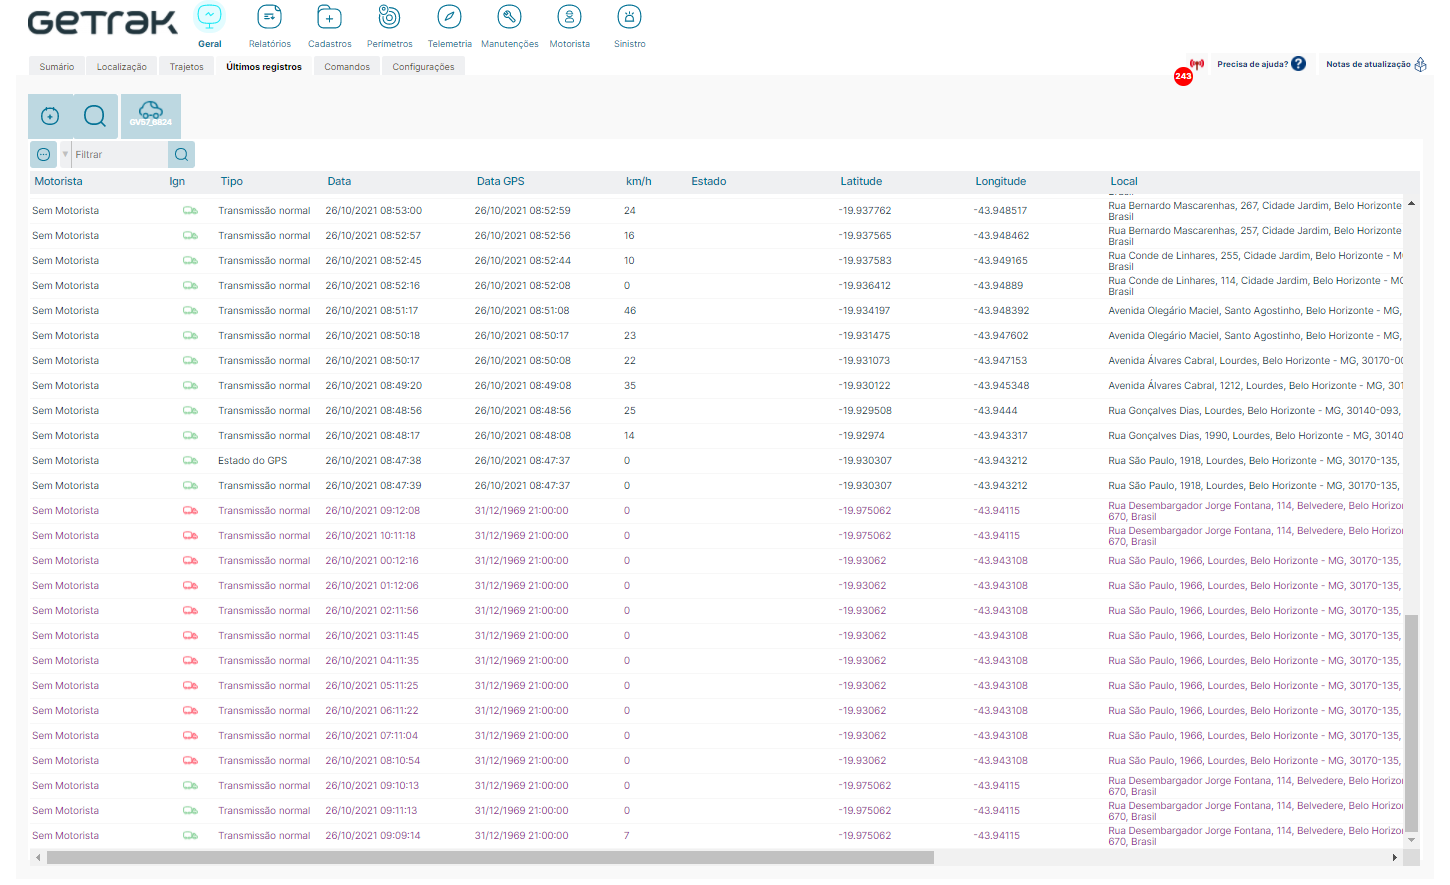1450x885 pixels.
Task: Click latitude value -19.92974
Action: click(862, 436)
